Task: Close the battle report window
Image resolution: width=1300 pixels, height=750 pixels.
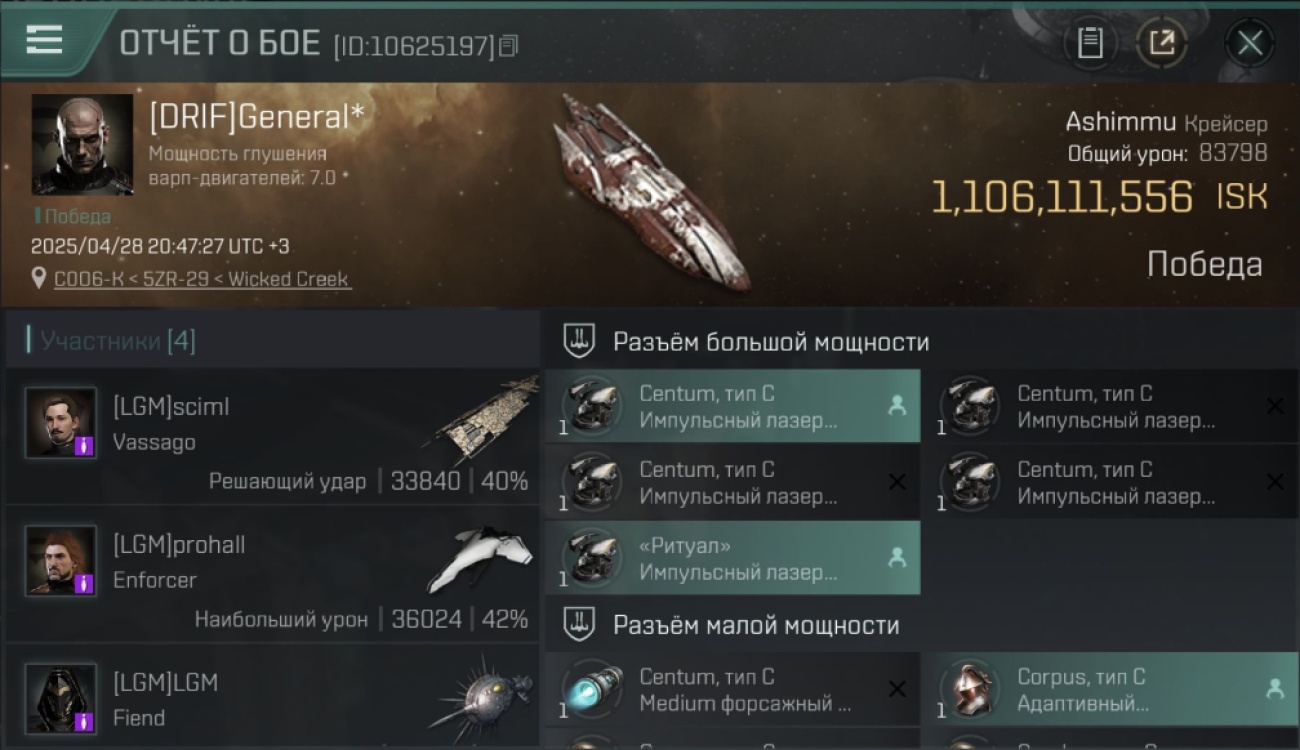Action: coord(1250,43)
